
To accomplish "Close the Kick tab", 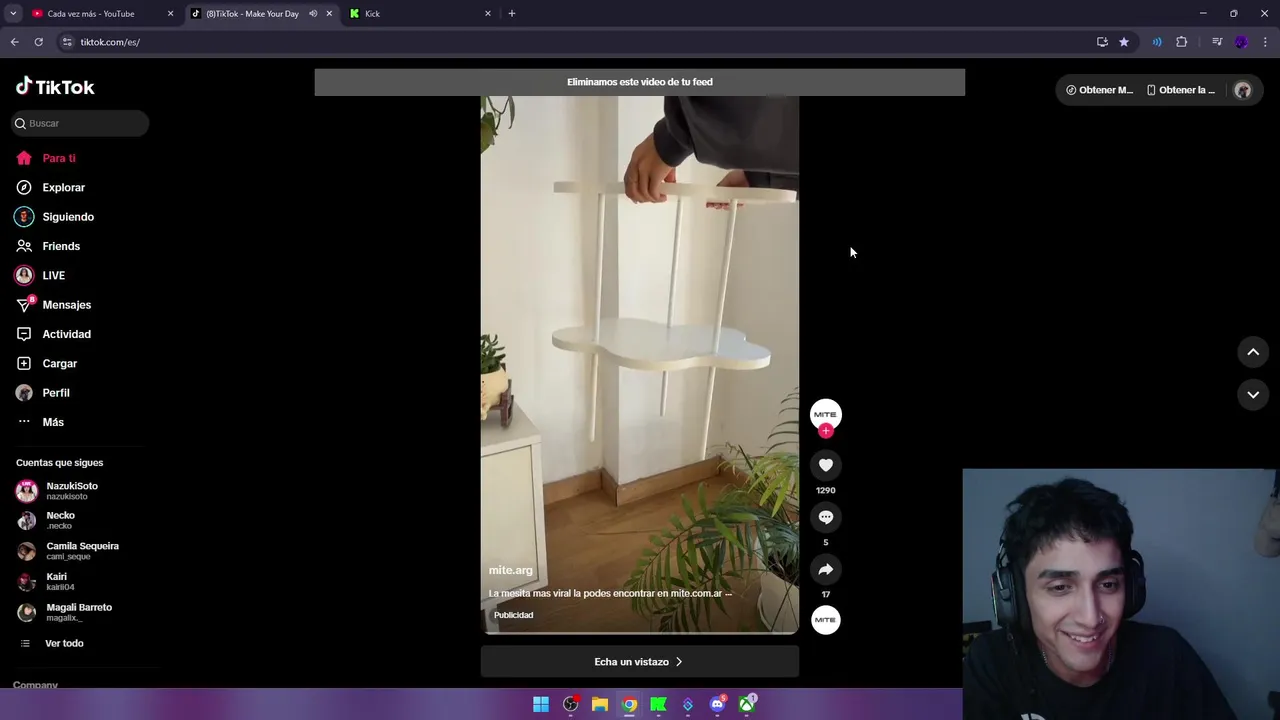I will [488, 14].
